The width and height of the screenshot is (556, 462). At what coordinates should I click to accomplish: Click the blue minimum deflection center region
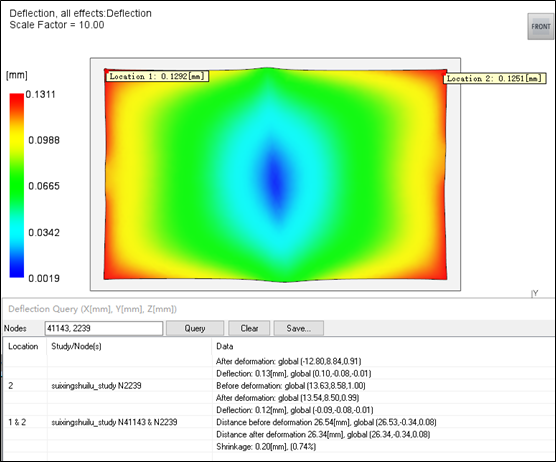(x=276, y=176)
